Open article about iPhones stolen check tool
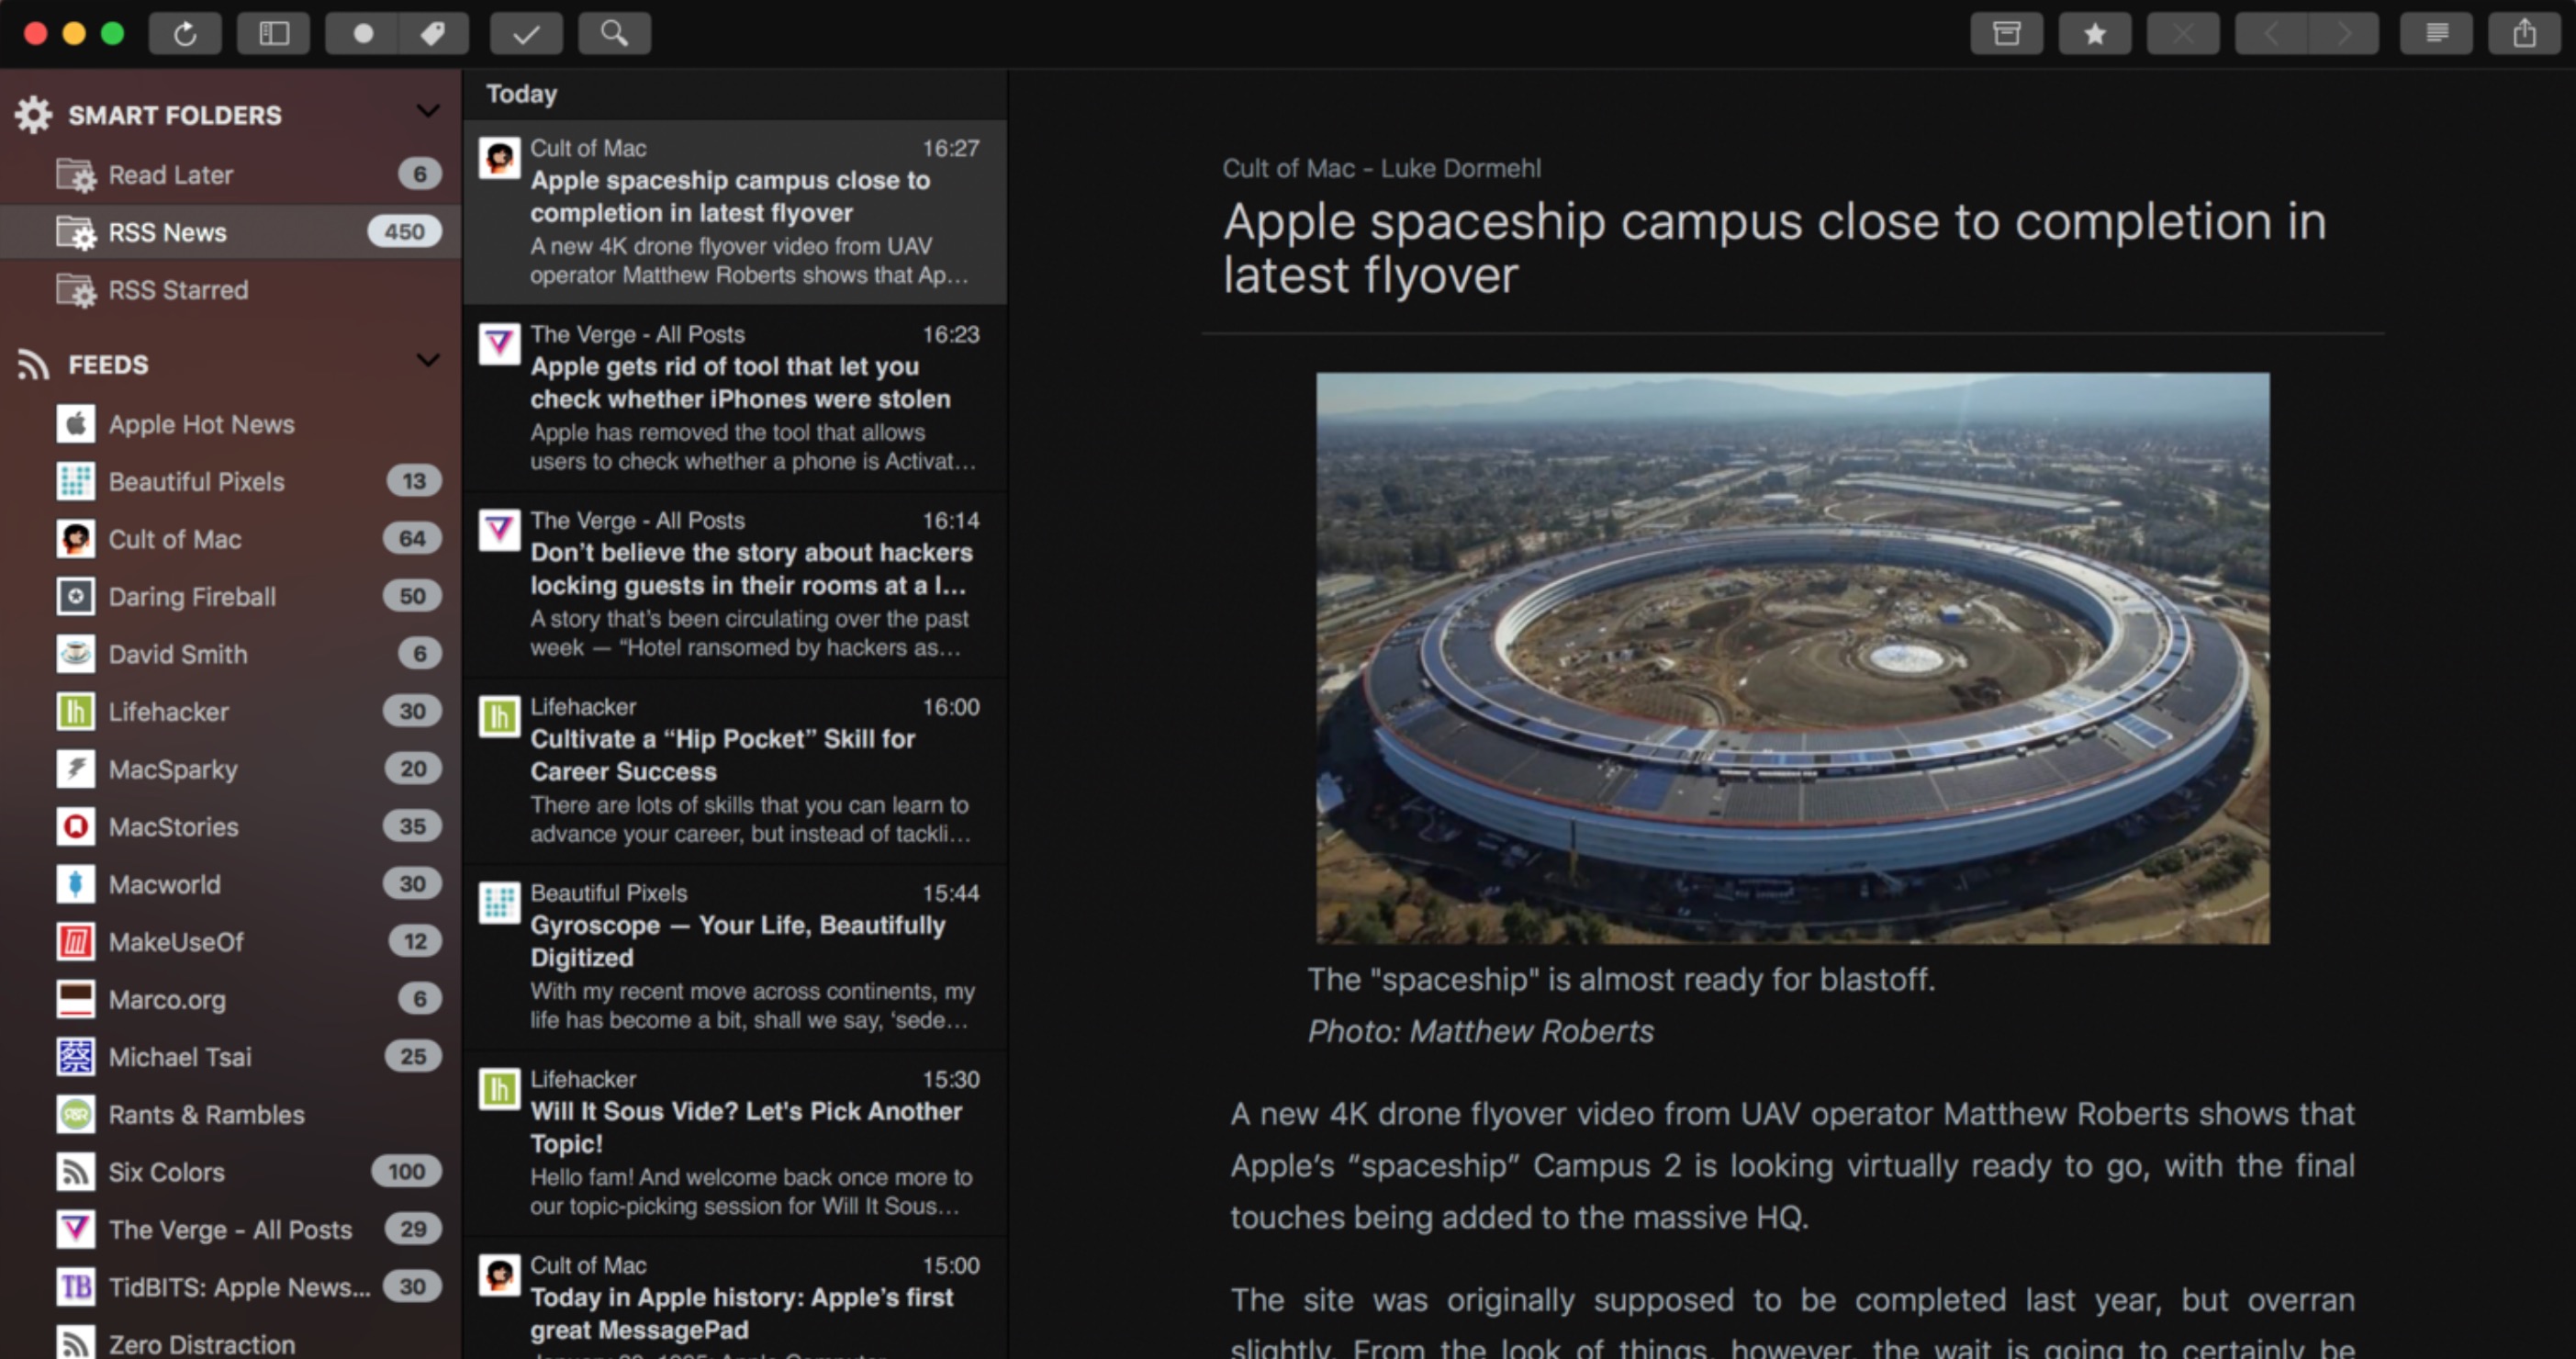This screenshot has height=1359, width=2576. 735,398
